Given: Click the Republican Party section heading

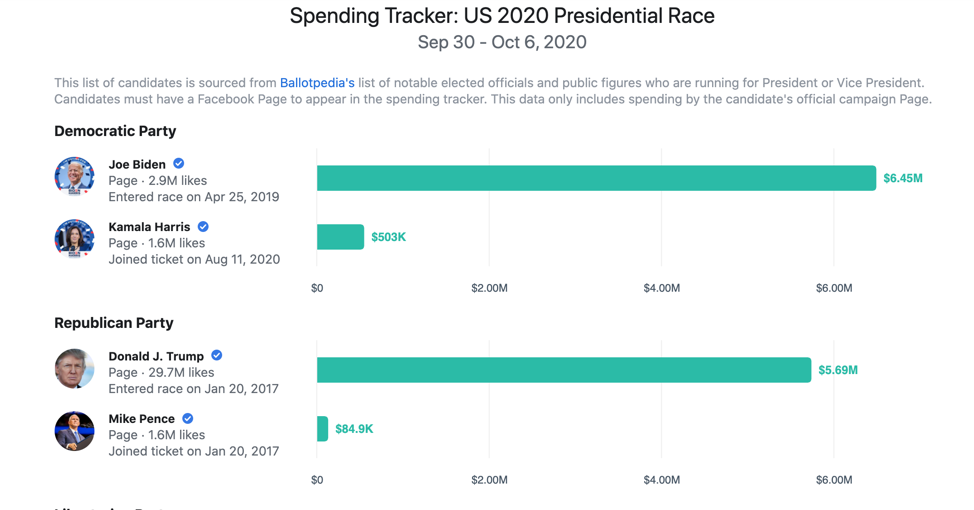Looking at the screenshot, I should (x=114, y=323).
